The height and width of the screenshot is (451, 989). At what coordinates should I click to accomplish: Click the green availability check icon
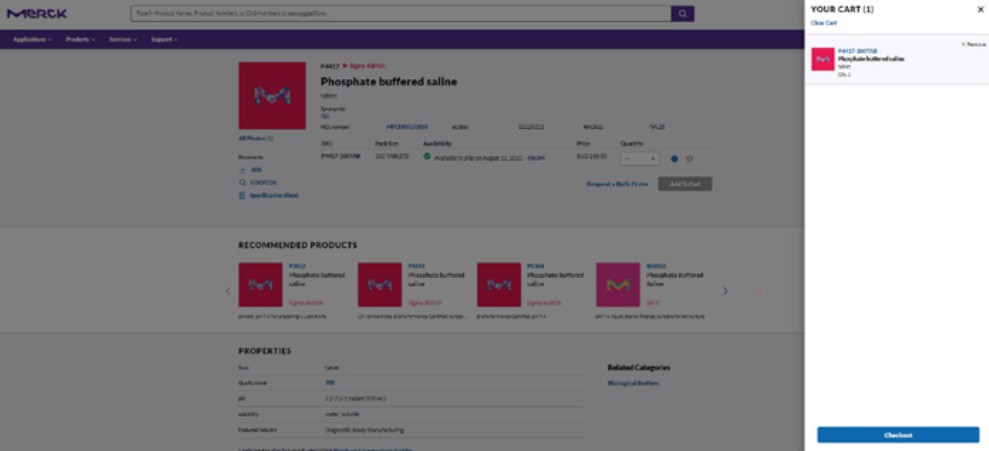[x=427, y=156]
